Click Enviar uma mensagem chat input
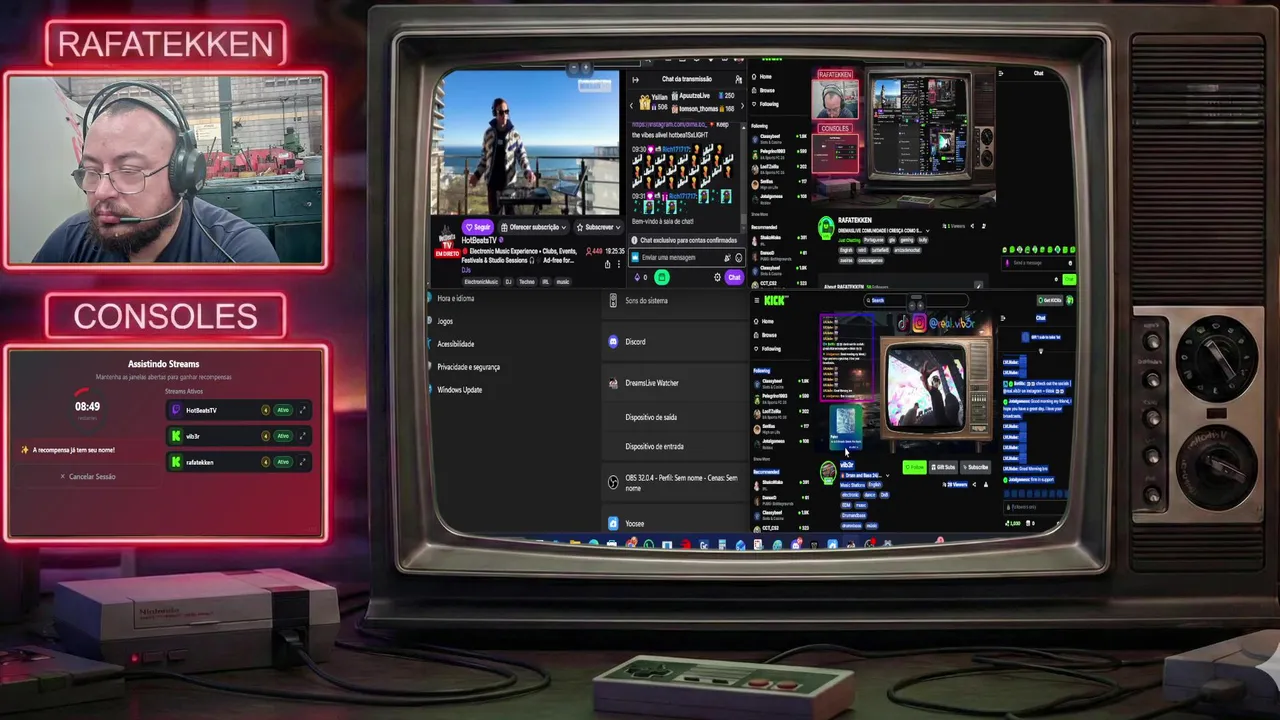1280x720 pixels. pos(687,257)
